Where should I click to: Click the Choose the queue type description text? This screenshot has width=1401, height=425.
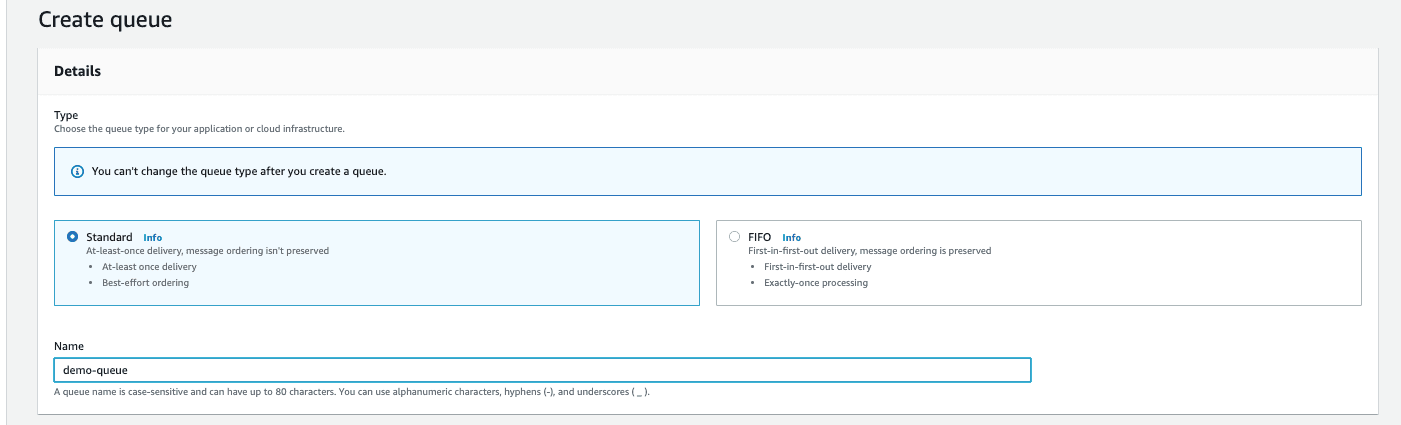click(x=199, y=129)
